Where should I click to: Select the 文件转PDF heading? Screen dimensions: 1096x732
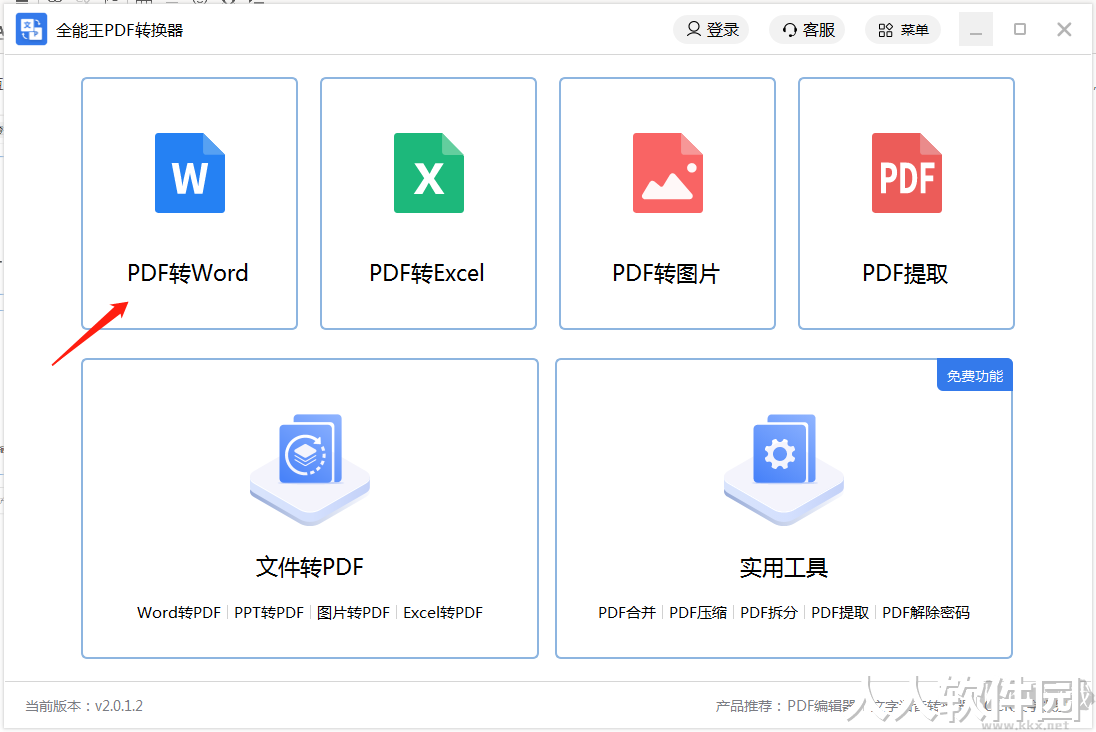[310, 567]
